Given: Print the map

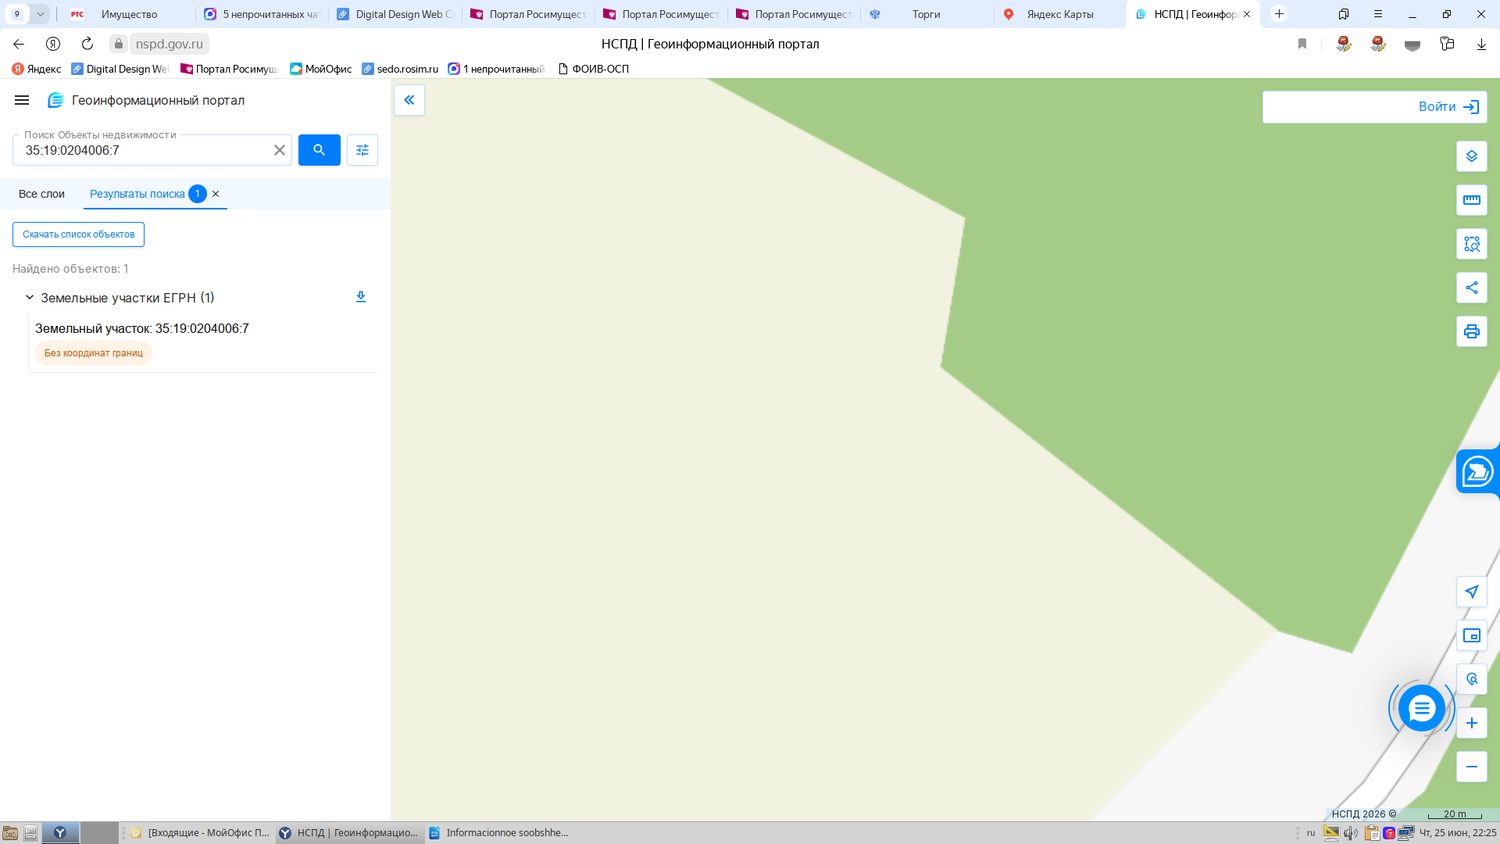Looking at the screenshot, I should tap(1472, 331).
